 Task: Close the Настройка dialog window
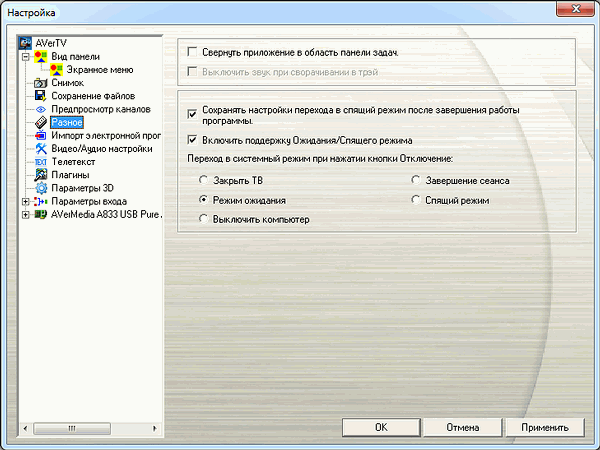[576, 8]
